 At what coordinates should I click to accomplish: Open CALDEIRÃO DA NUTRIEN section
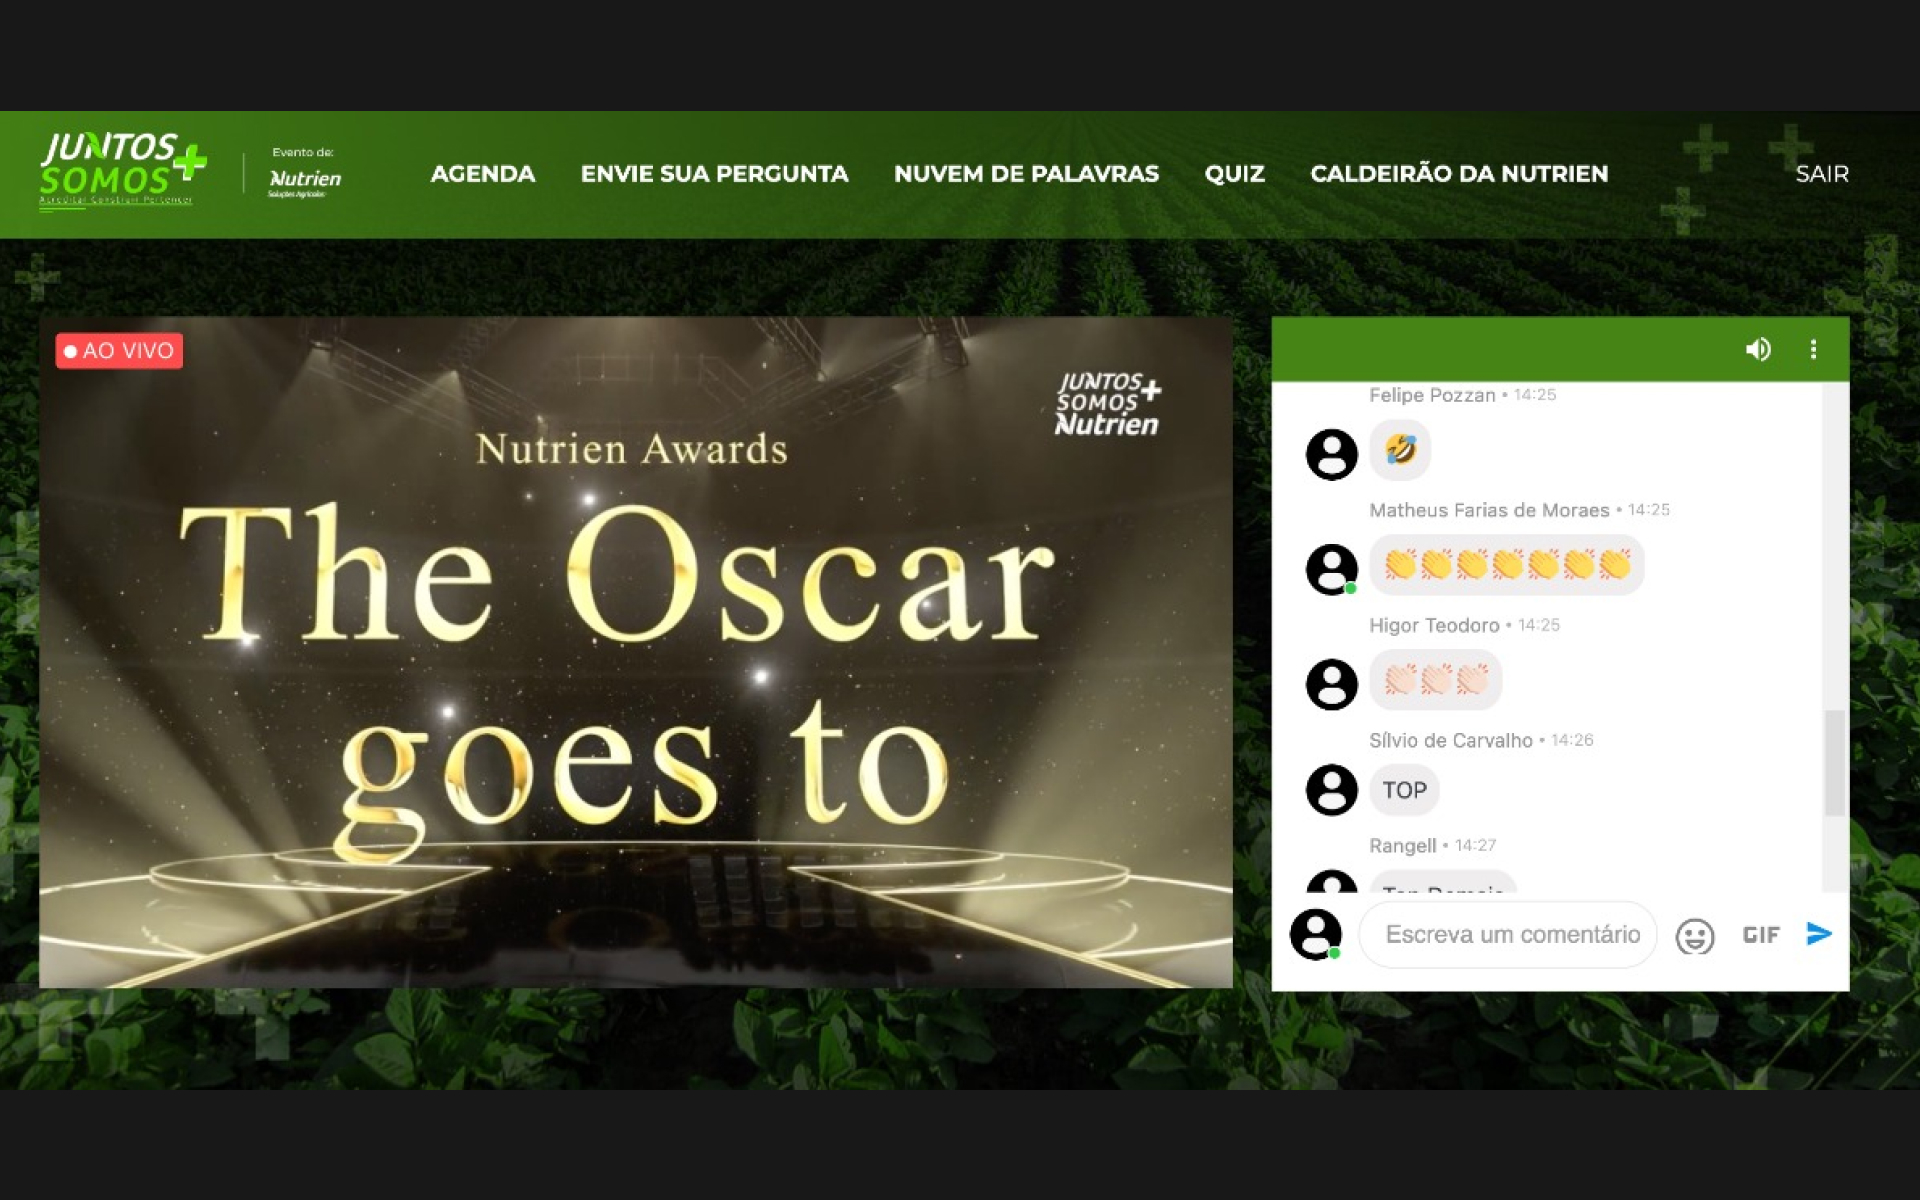click(1459, 174)
